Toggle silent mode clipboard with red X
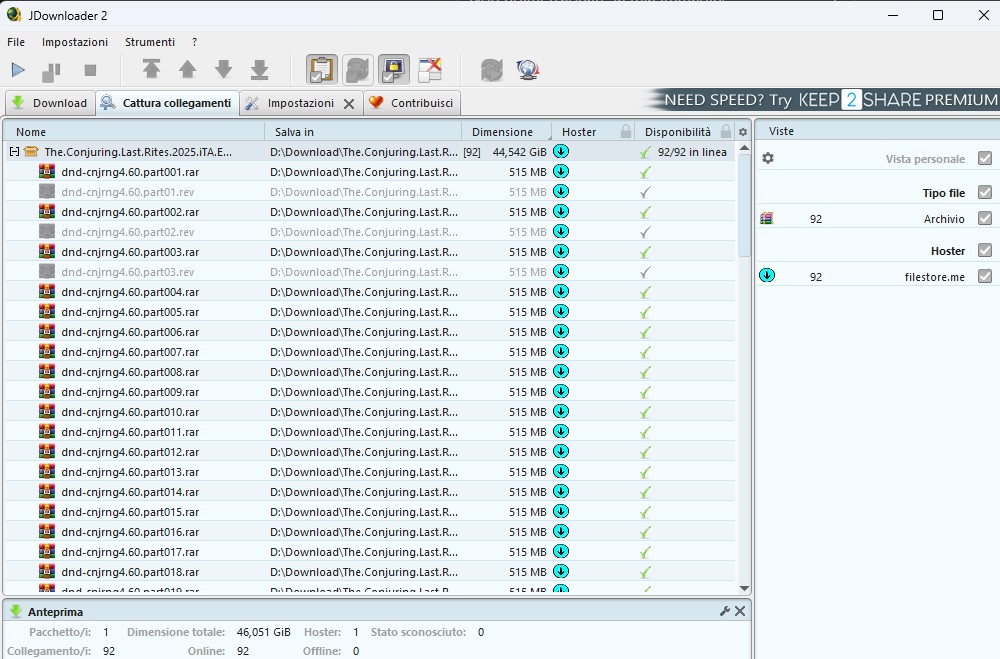Image resolution: width=1000 pixels, height=659 pixels. (430, 70)
